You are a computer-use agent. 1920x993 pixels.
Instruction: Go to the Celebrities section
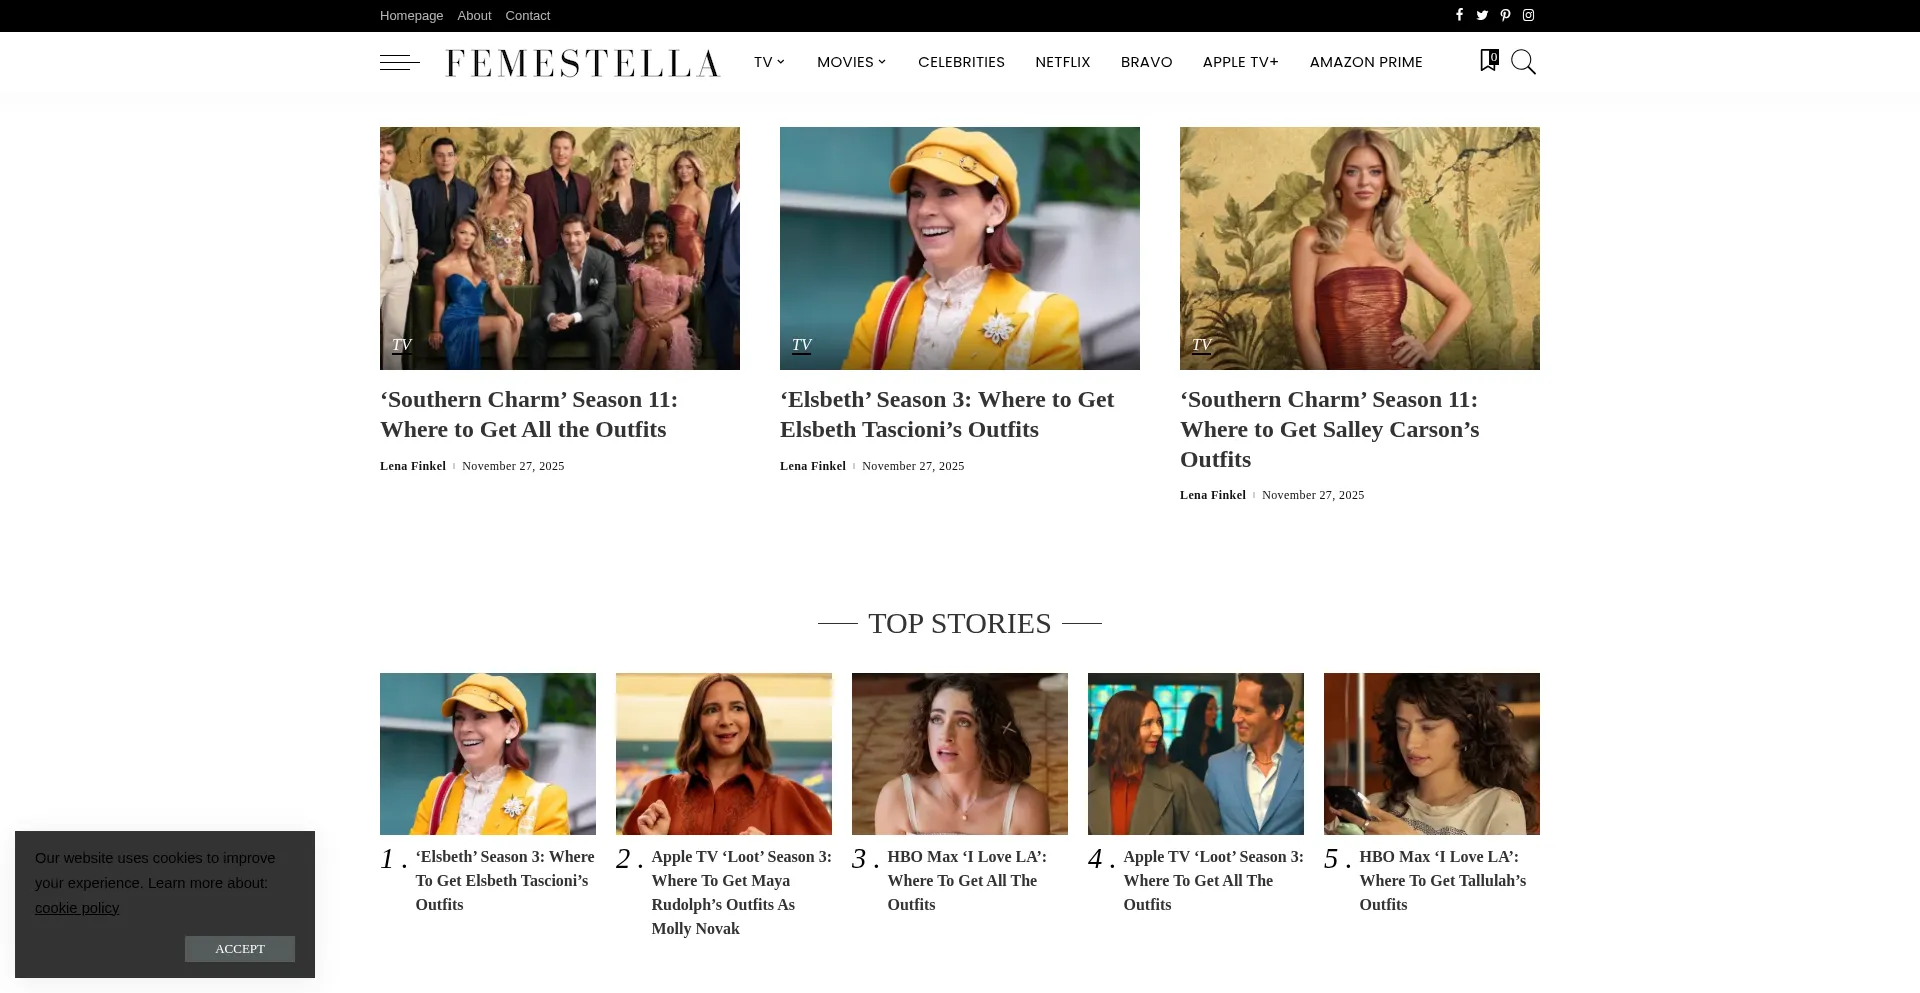tap(961, 62)
